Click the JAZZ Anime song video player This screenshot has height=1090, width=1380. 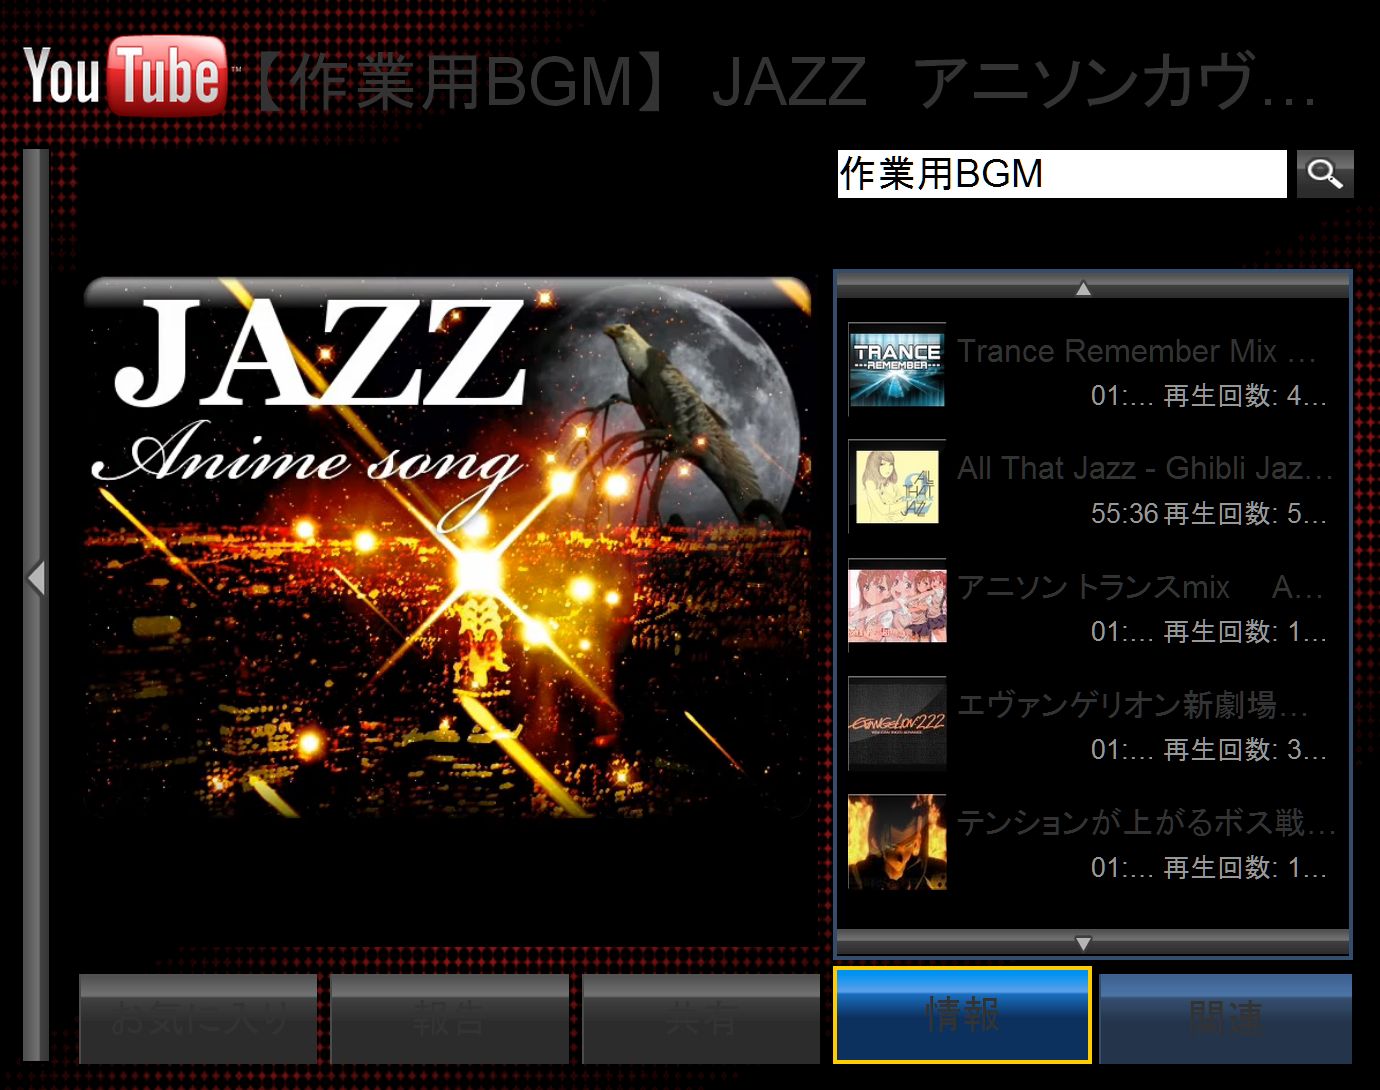447,547
